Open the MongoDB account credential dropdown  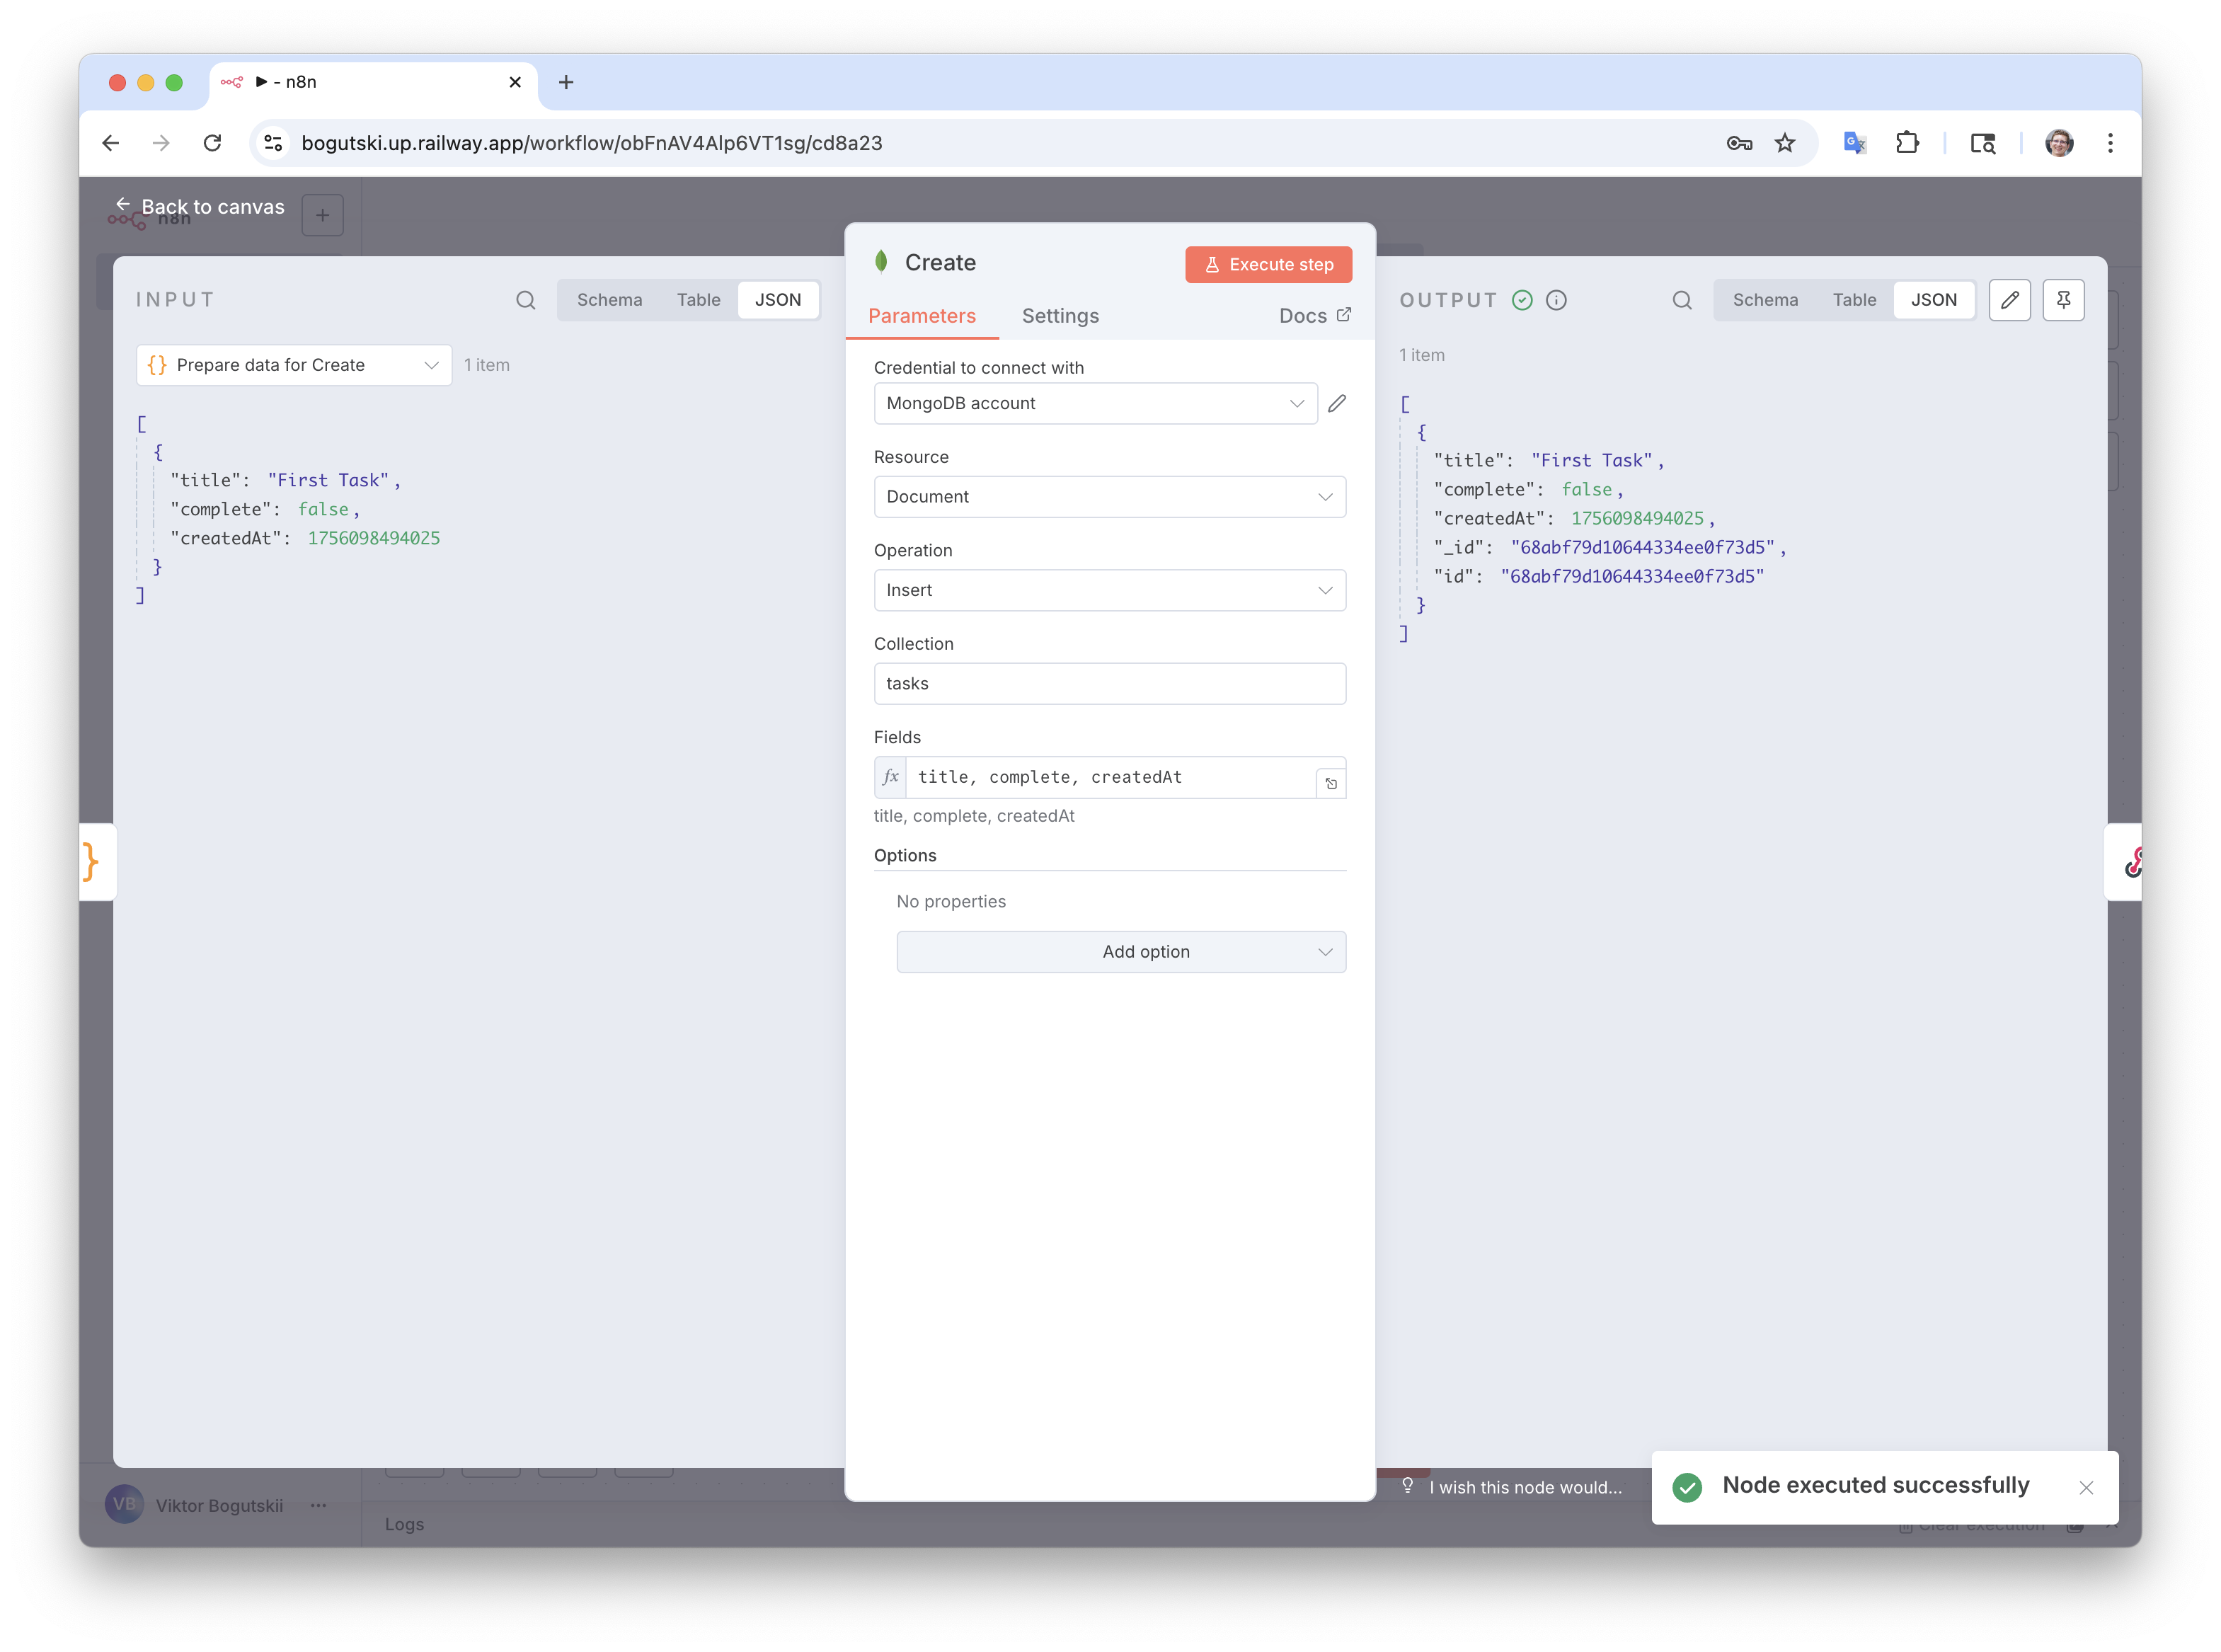[1095, 403]
